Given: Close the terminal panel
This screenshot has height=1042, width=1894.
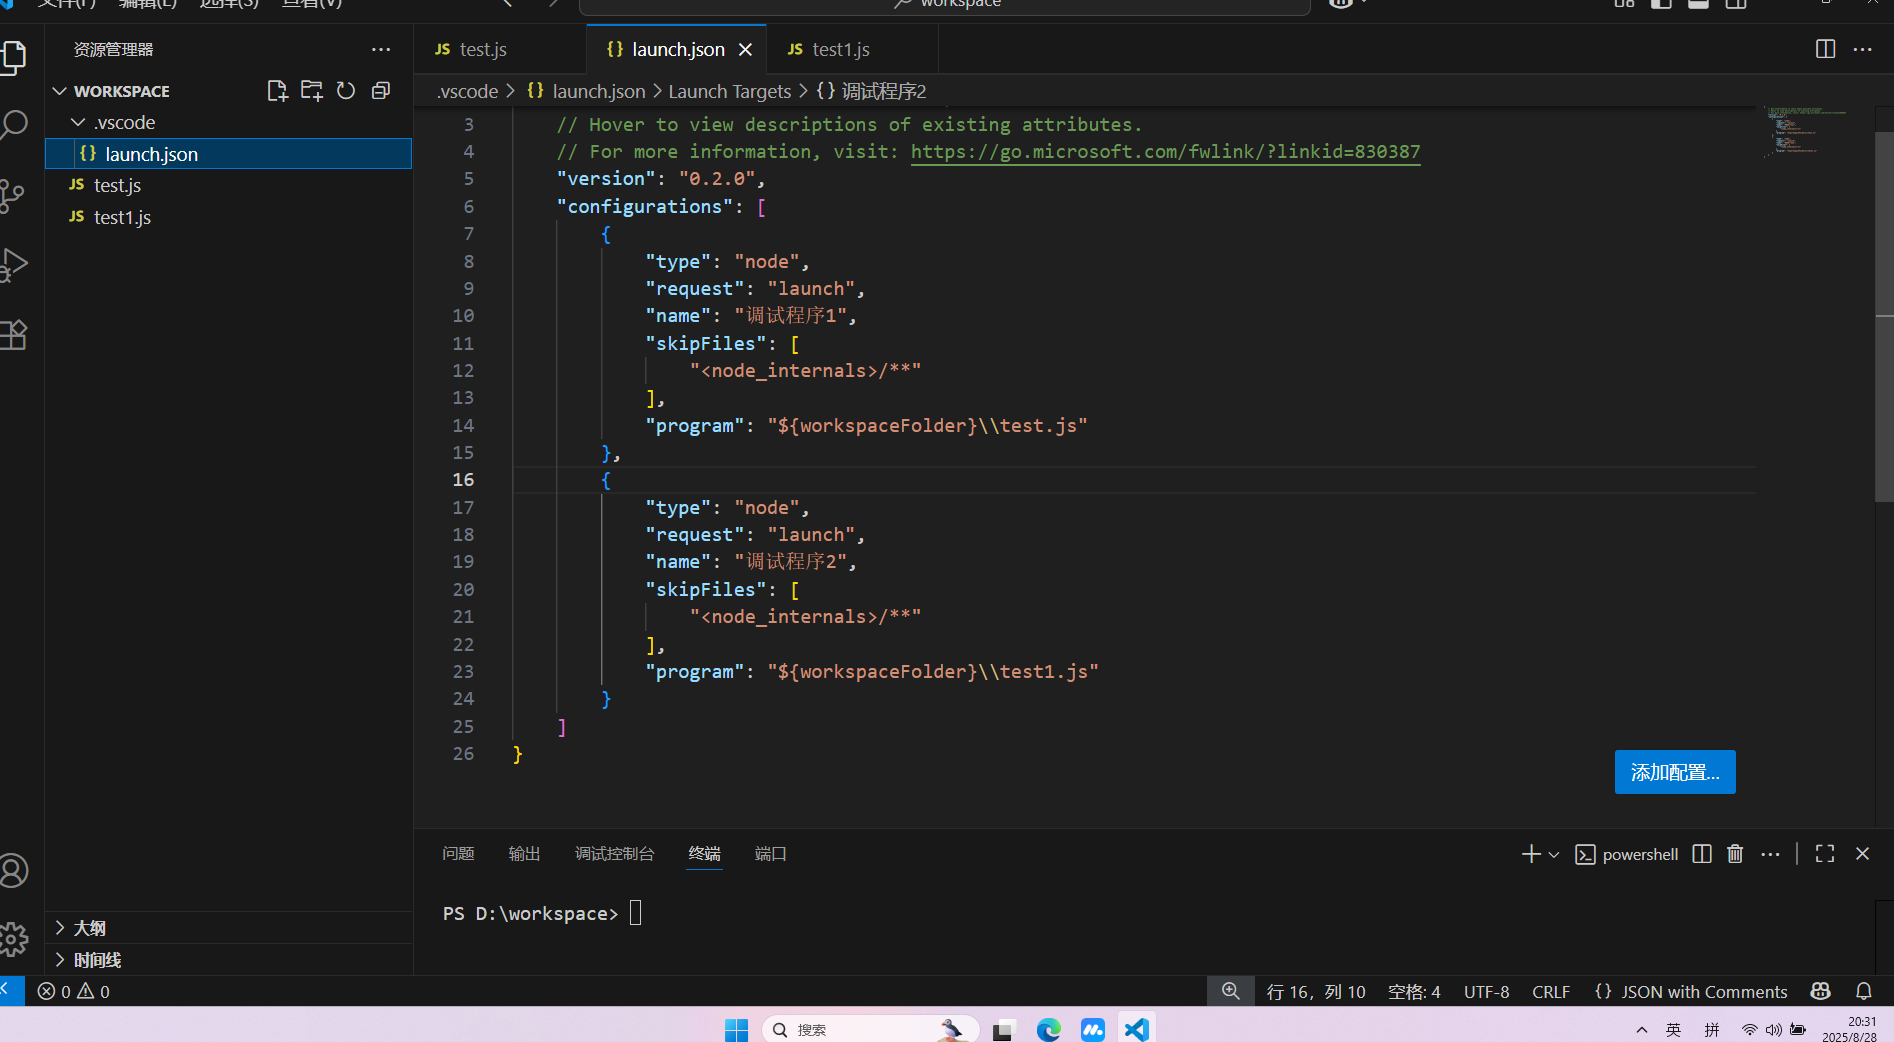Looking at the screenshot, I should coord(1862,854).
